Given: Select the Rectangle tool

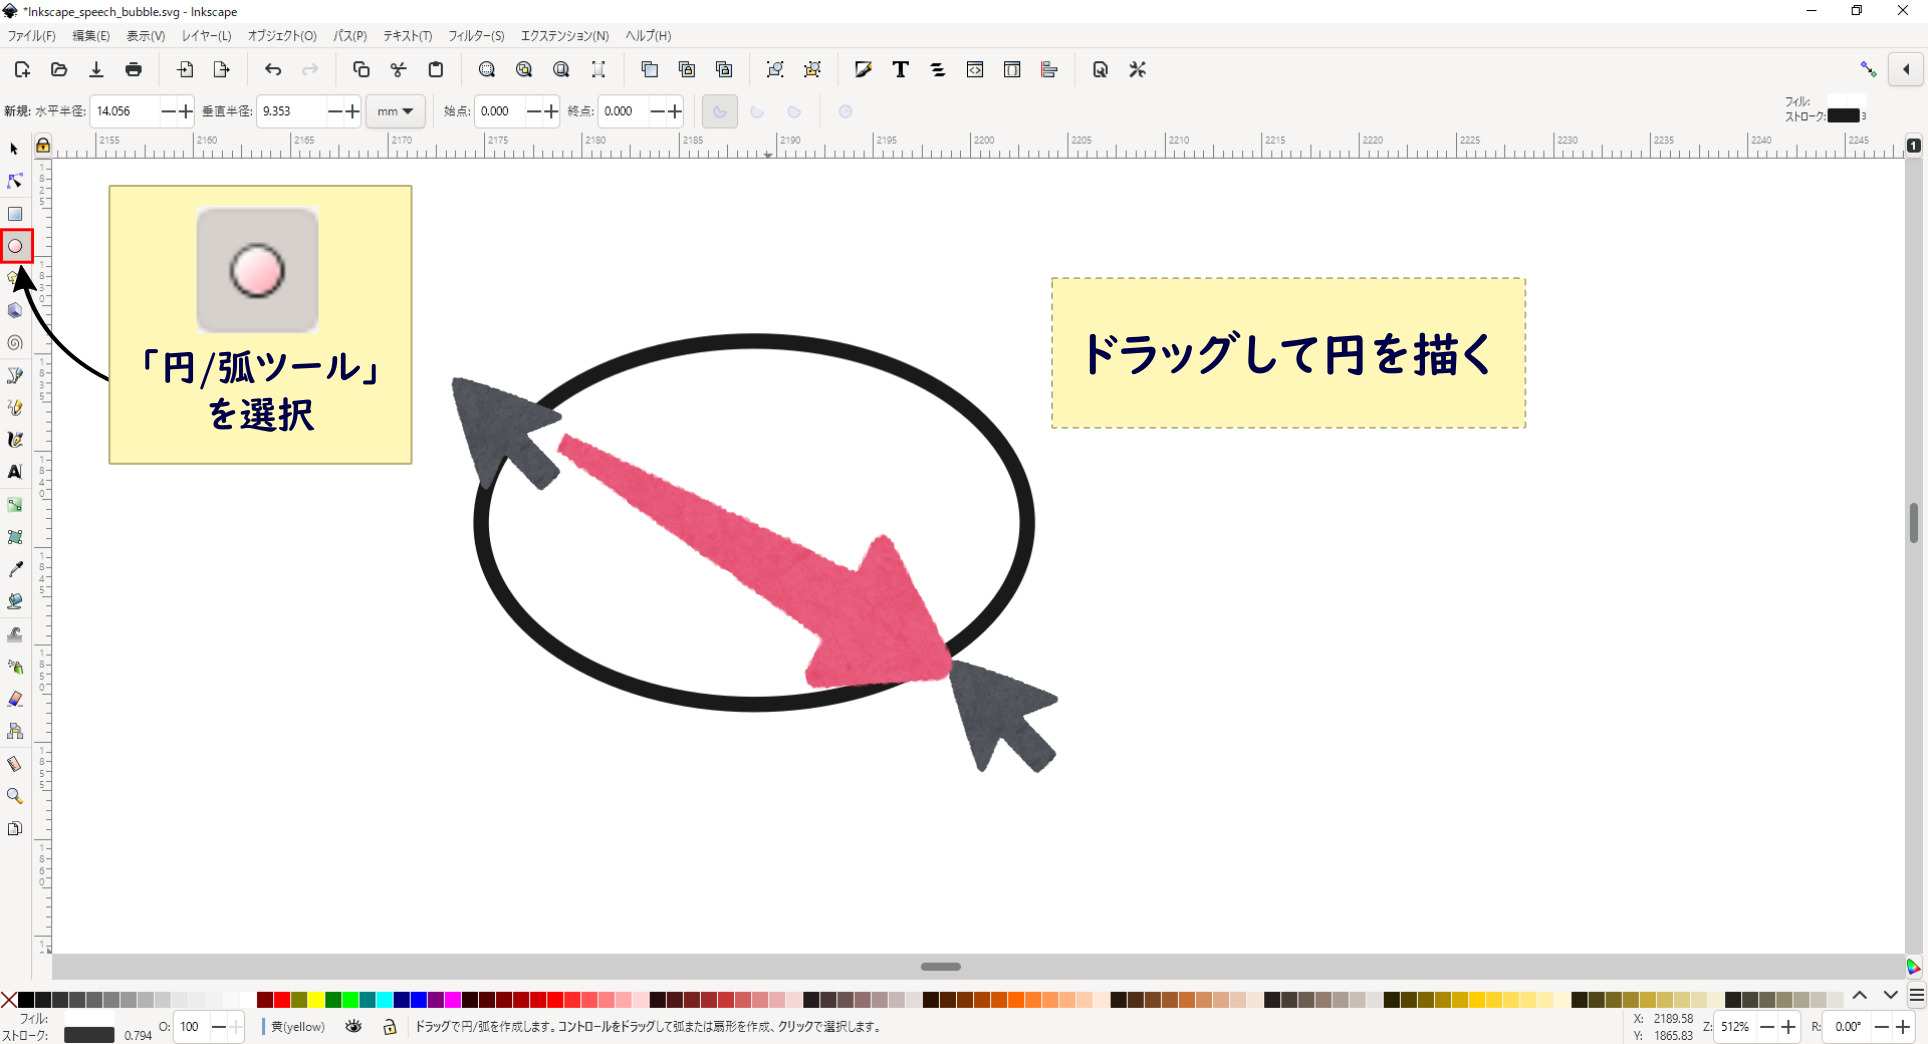Looking at the screenshot, I should point(15,214).
